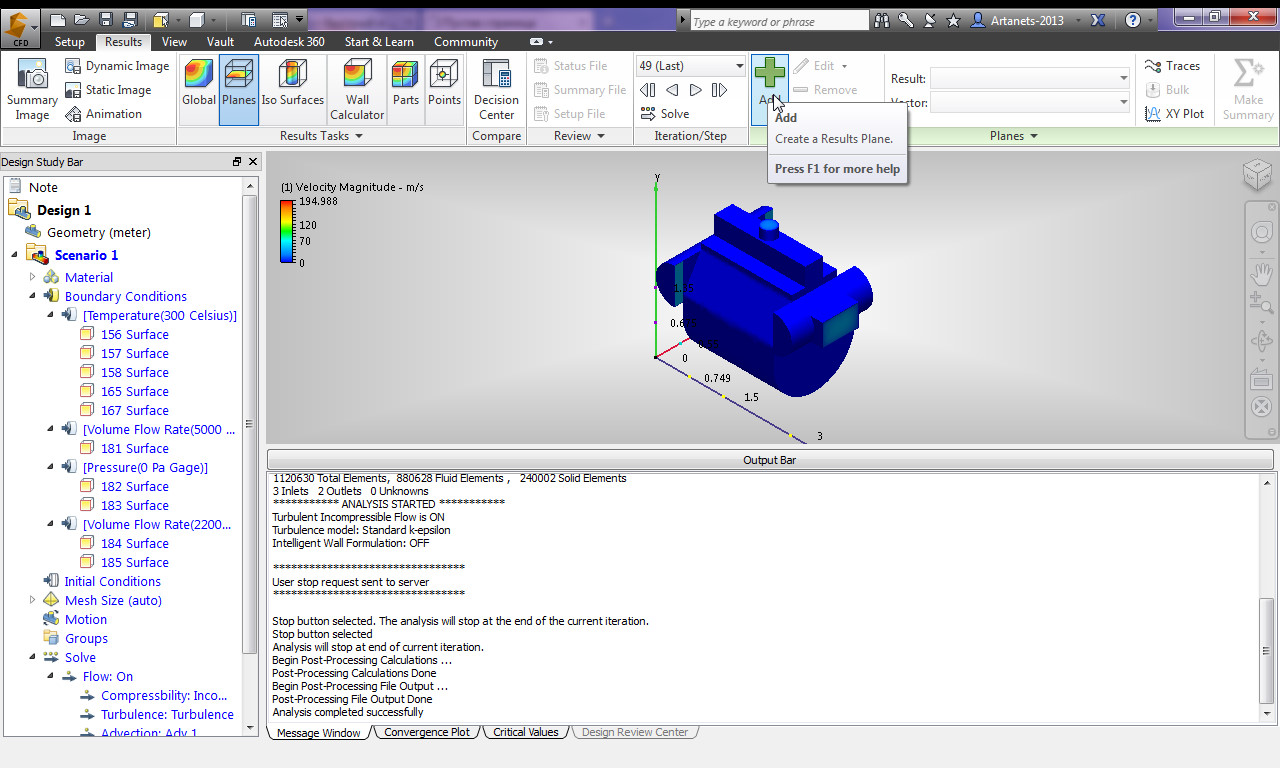
Task: Click the Solve button in Iteration/Step
Action: point(664,114)
